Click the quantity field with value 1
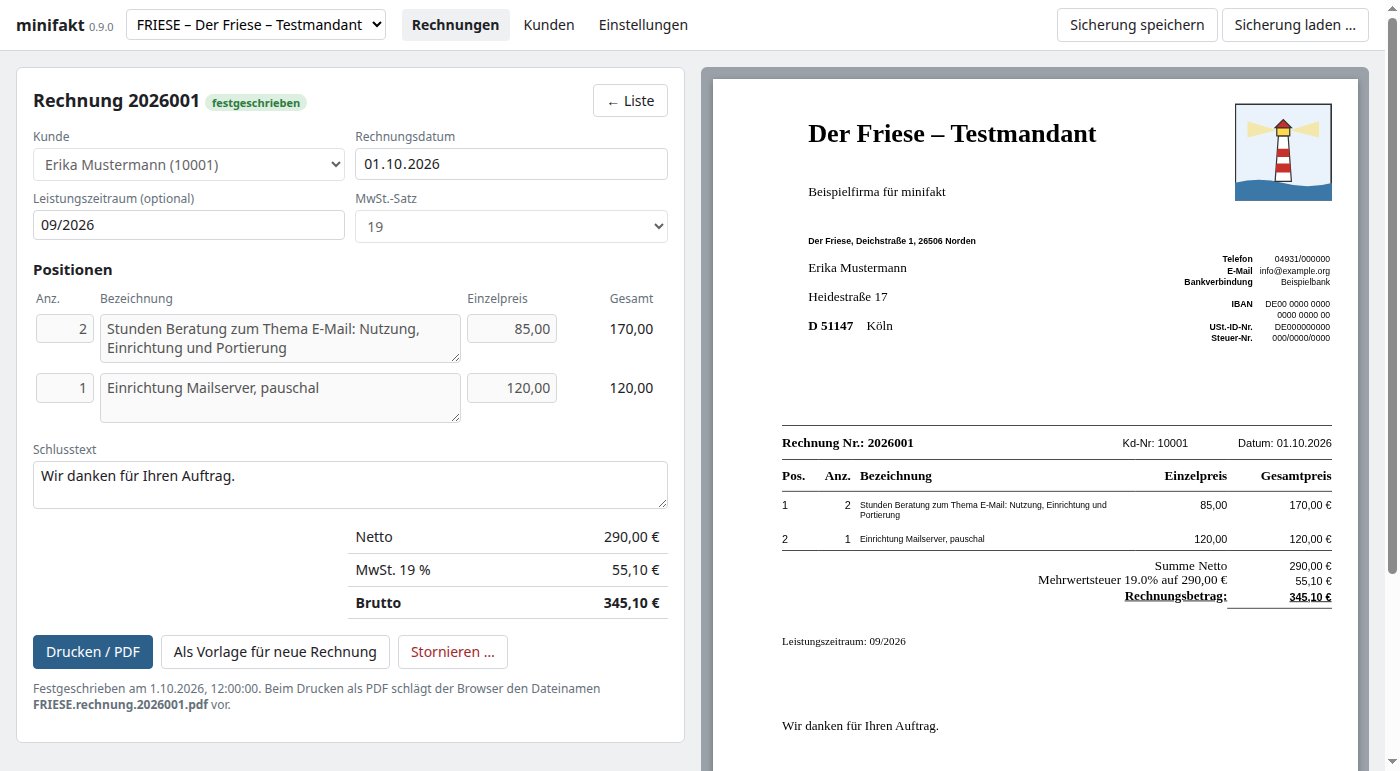The width and height of the screenshot is (1400, 771). 65,388
